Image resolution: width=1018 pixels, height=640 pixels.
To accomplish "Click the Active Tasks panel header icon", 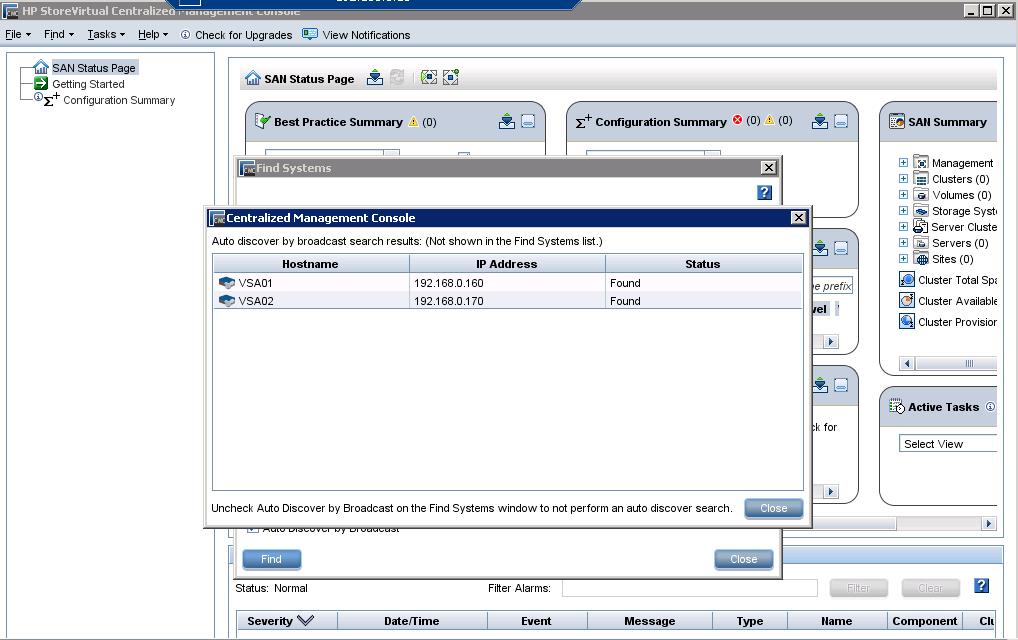I will point(897,406).
